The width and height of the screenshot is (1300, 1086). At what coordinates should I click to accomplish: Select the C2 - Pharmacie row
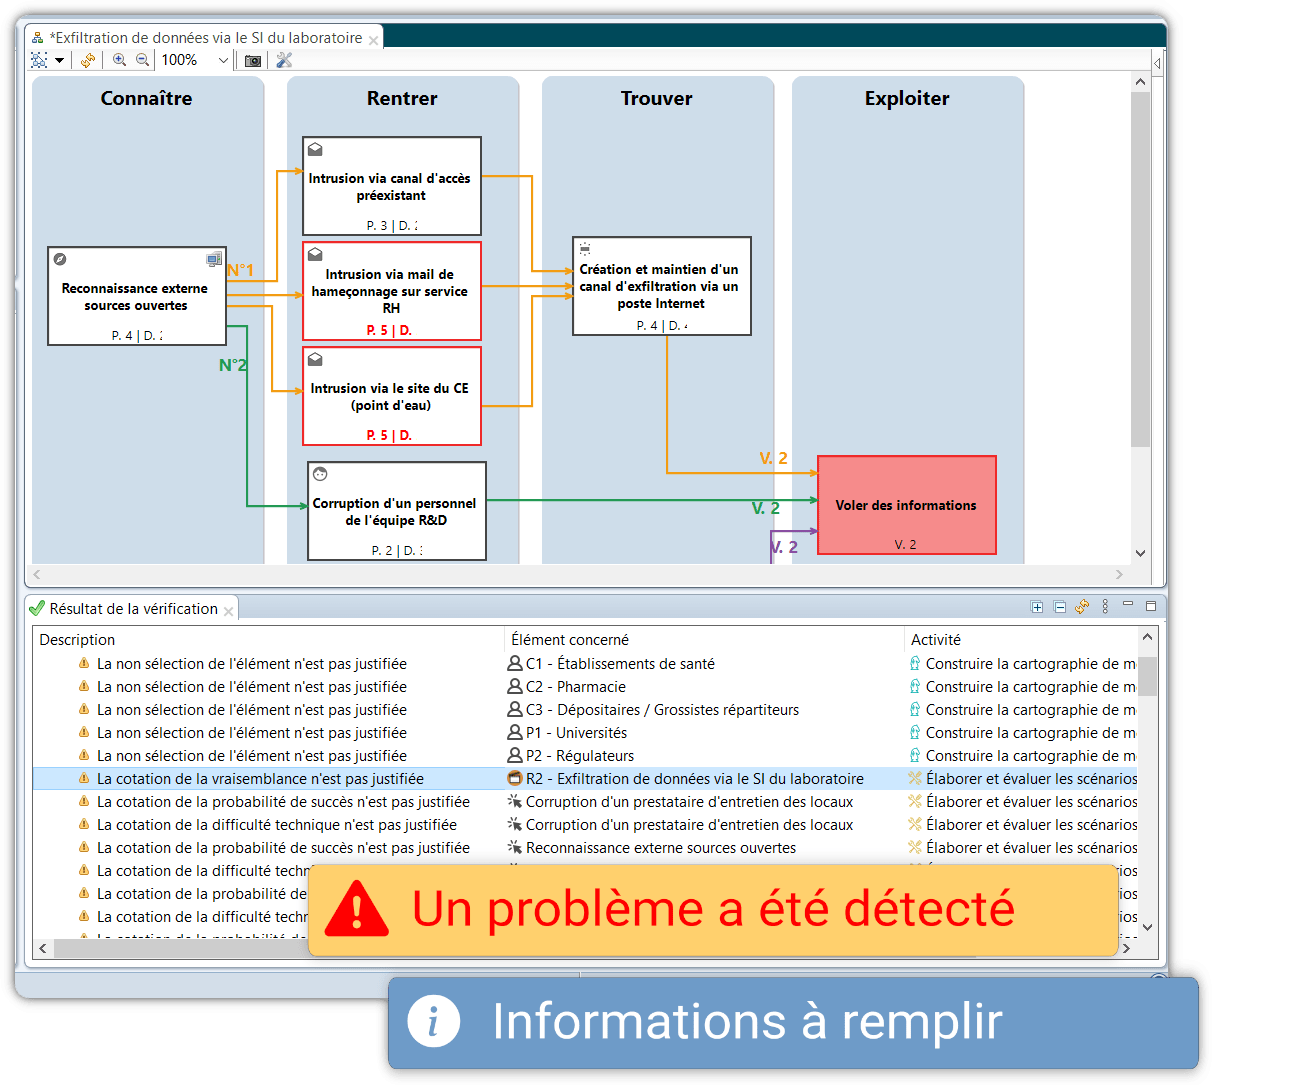point(586,687)
